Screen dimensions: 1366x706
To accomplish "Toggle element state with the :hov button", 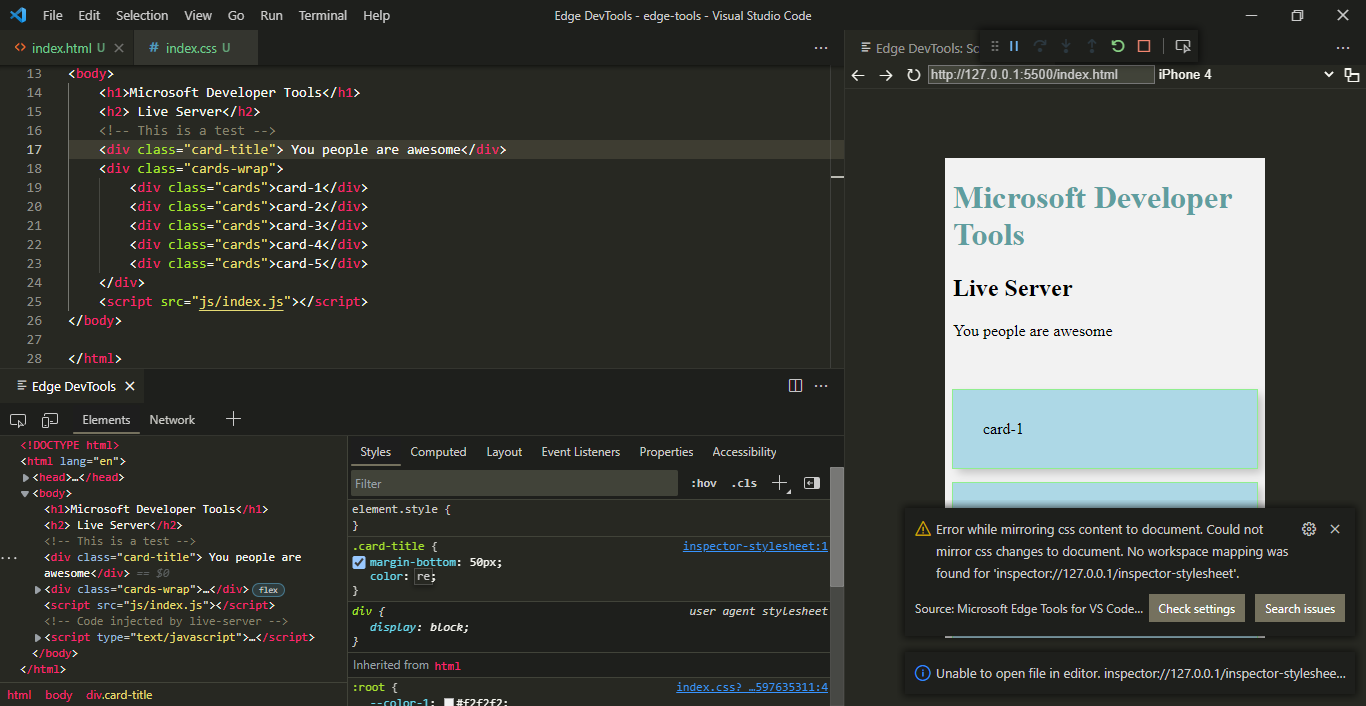I will click(x=703, y=483).
